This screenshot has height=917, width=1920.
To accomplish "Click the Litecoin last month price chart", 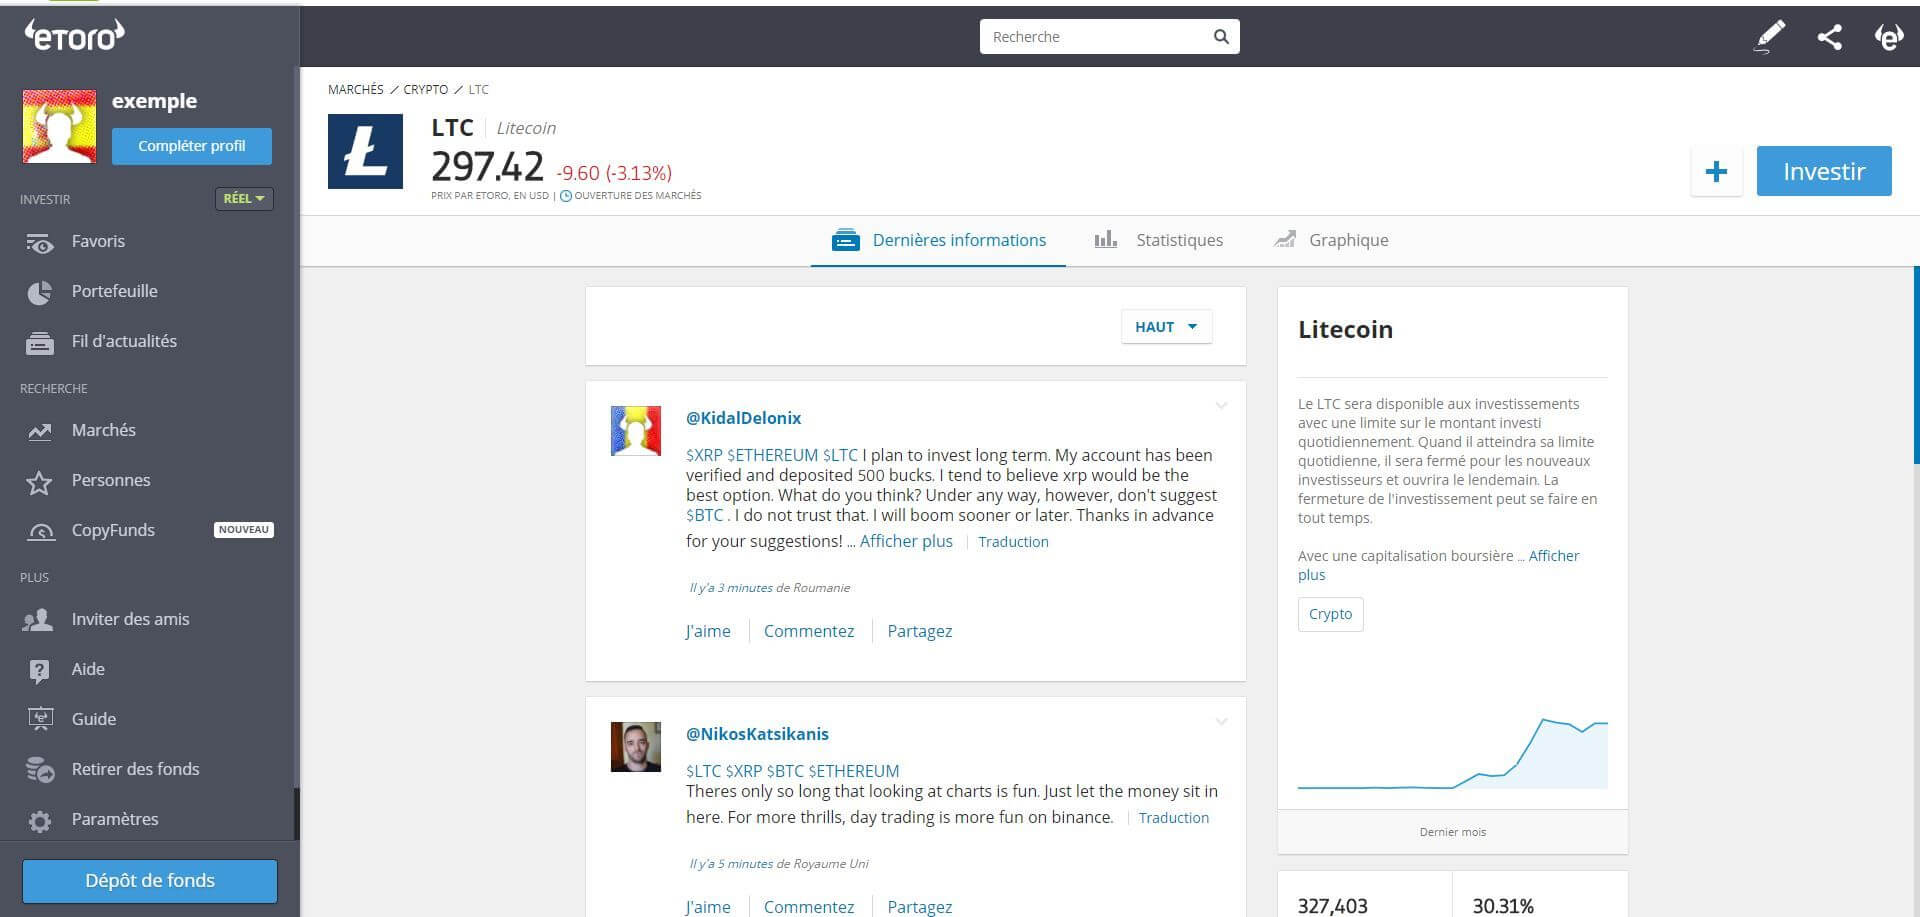I will click(1452, 753).
